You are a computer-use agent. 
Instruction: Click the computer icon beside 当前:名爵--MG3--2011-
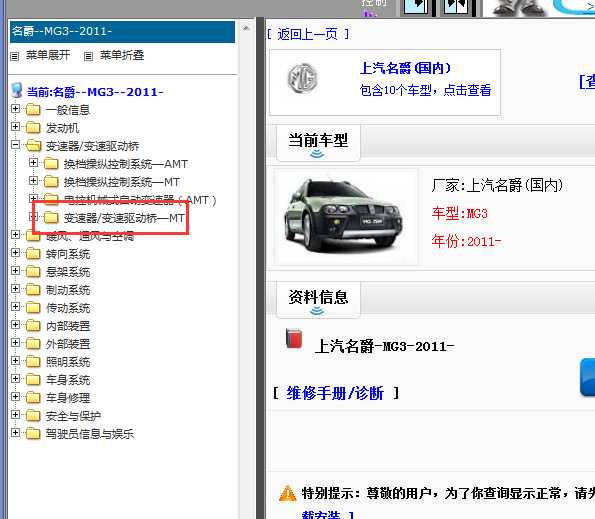click(x=17, y=90)
